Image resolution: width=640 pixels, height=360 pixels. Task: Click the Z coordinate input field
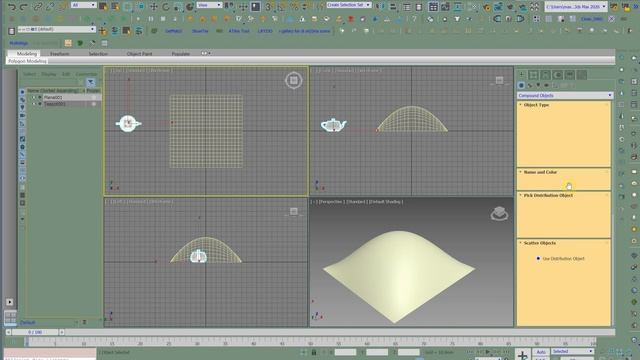409,352
